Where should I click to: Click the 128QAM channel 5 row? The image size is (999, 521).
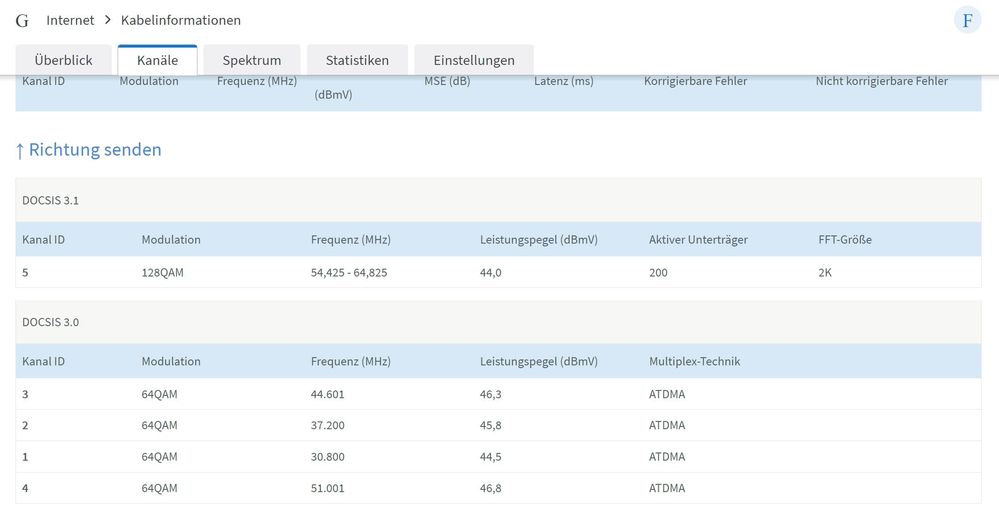coord(162,272)
